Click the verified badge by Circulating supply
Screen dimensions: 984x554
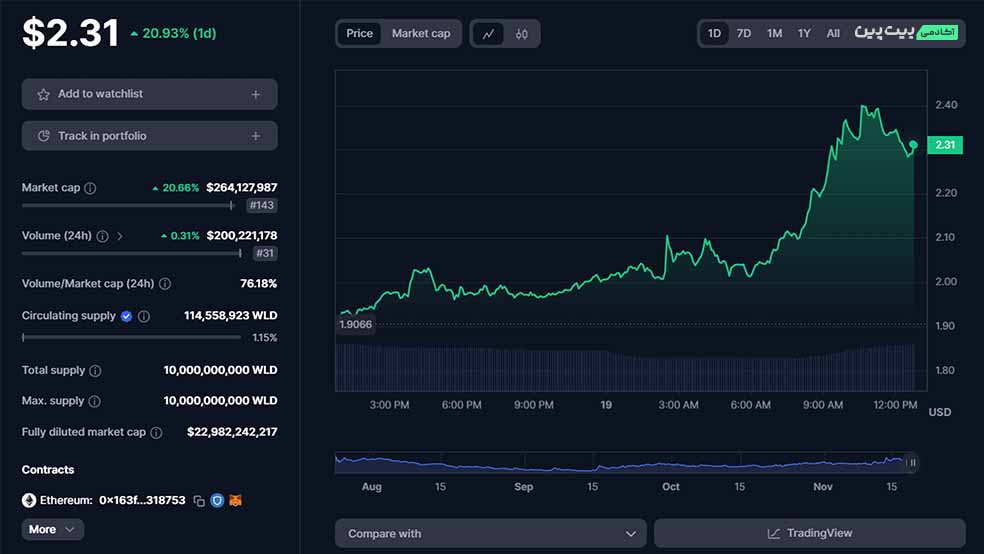click(x=127, y=316)
